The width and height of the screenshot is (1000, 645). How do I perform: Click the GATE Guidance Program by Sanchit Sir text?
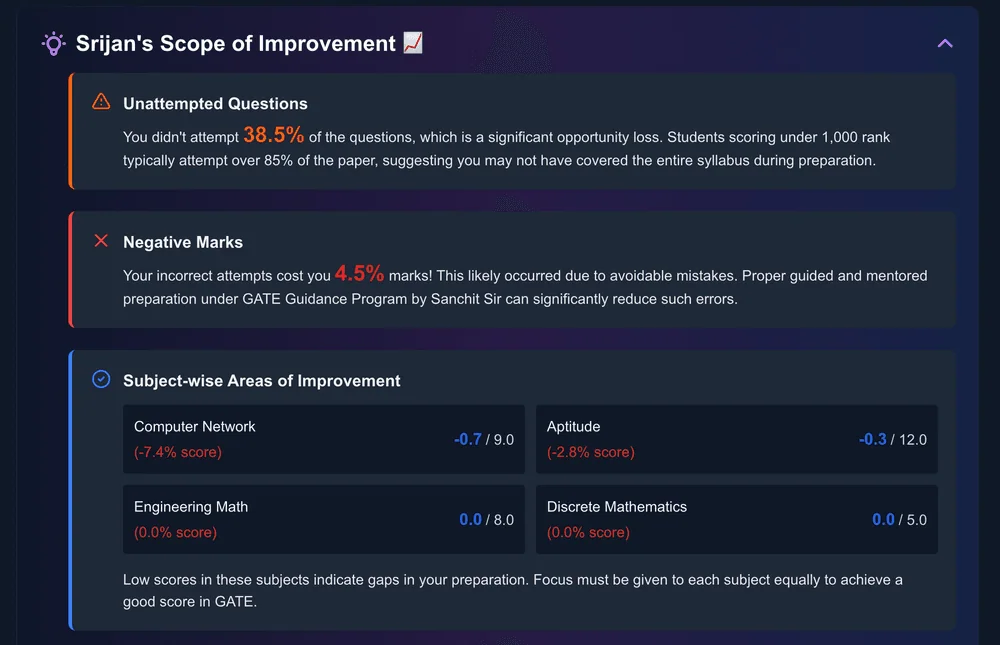point(372,299)
